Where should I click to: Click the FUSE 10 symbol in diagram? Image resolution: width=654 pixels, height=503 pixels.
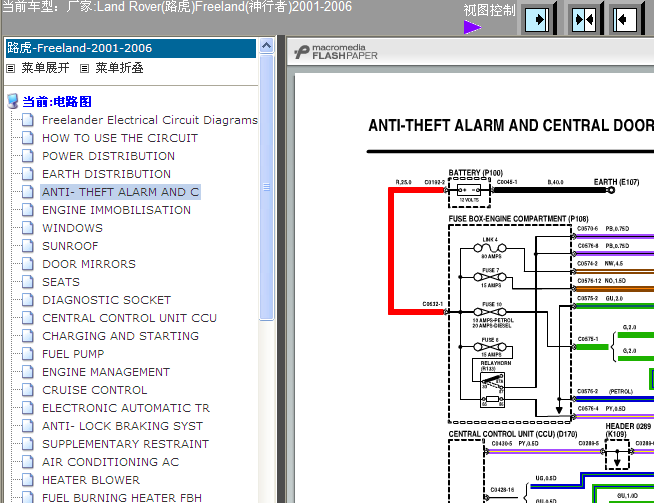(x=490, y=312)
